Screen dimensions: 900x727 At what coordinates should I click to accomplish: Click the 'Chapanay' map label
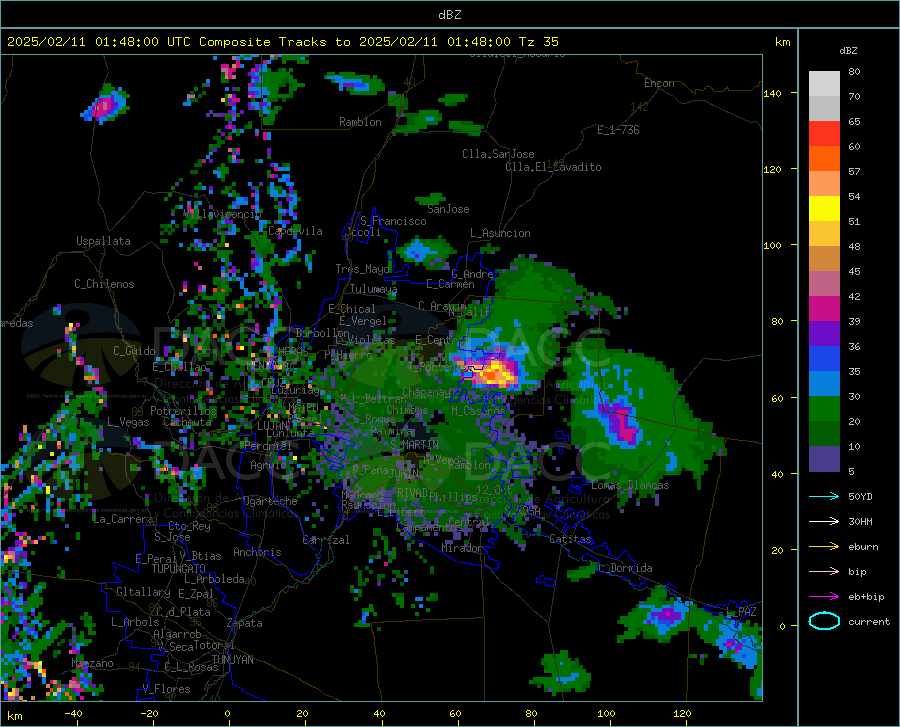pyautogui.click(x=426, y=392)
